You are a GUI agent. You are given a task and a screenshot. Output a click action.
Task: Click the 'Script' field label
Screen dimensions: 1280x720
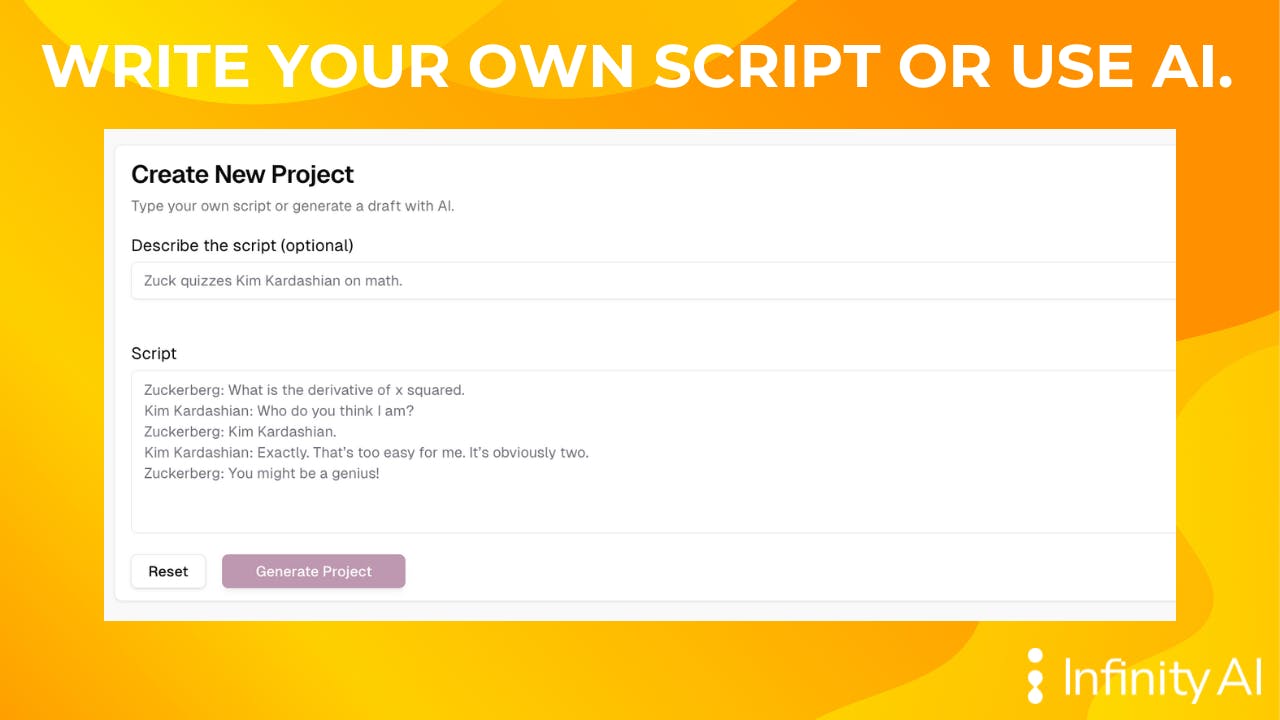154,353
